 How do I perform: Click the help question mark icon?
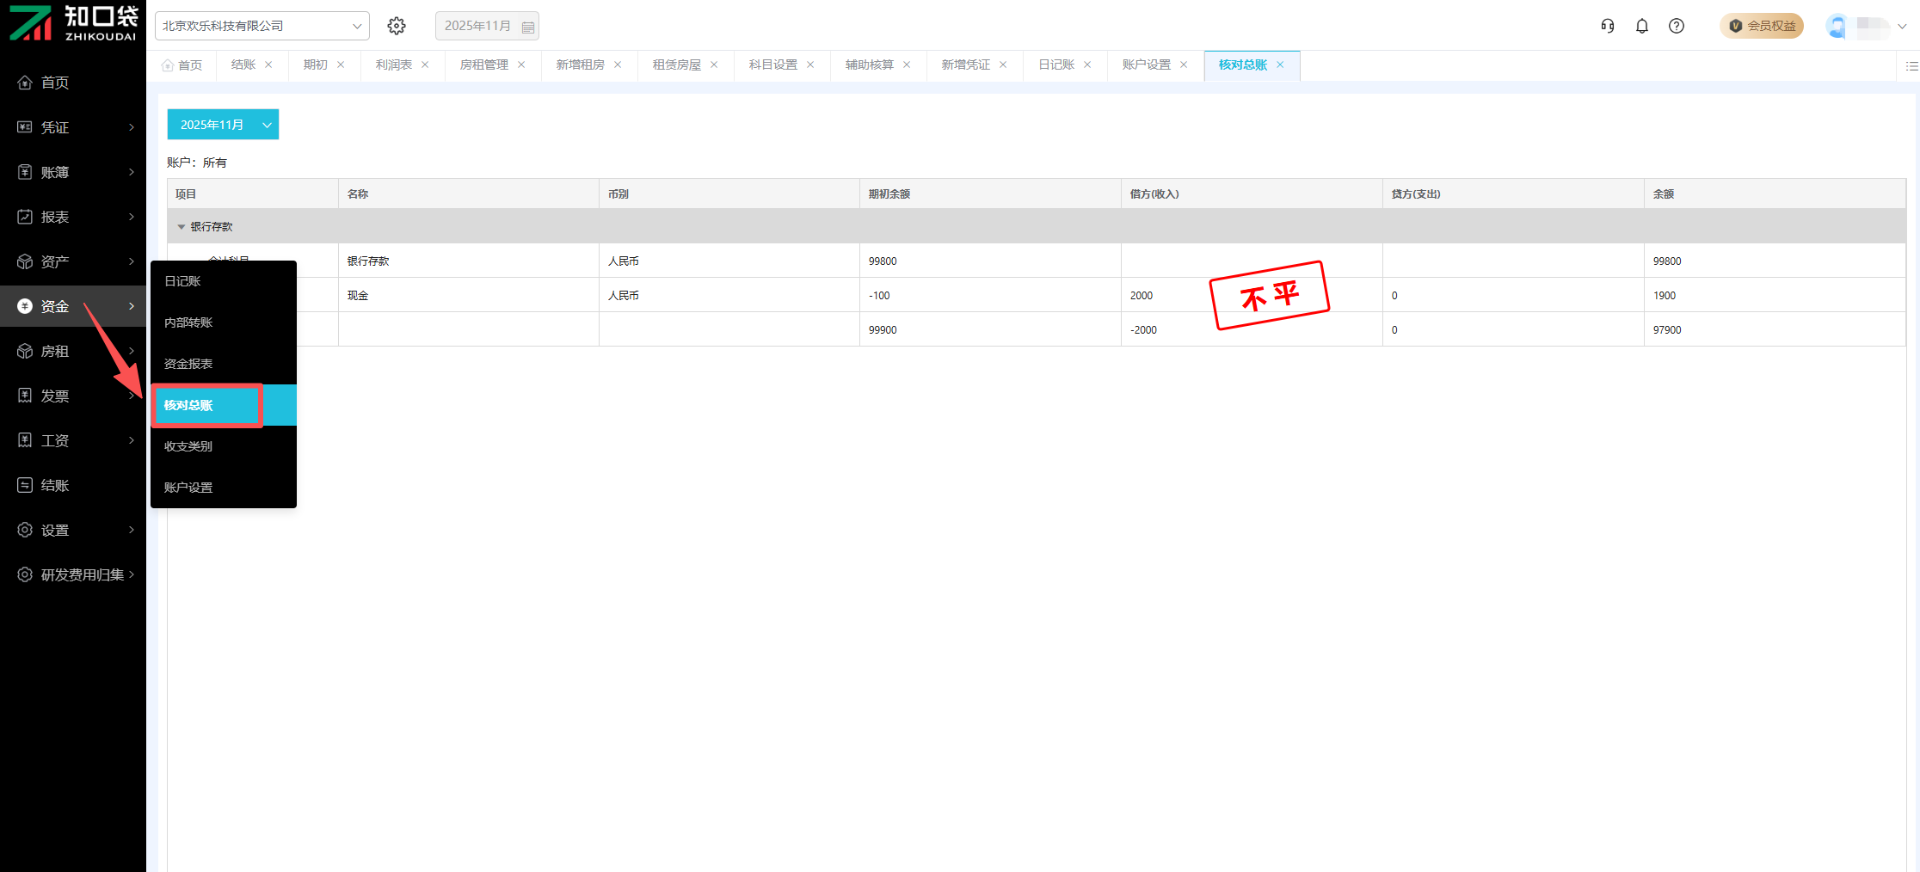click(x=1677, y=26)
